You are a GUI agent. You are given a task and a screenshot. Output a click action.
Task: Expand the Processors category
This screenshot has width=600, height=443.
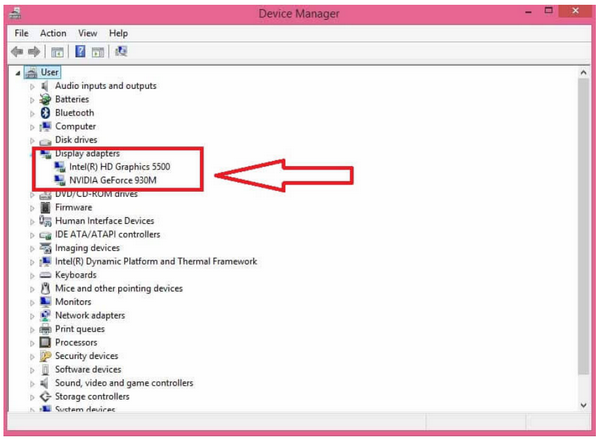(x=32, y=342)
